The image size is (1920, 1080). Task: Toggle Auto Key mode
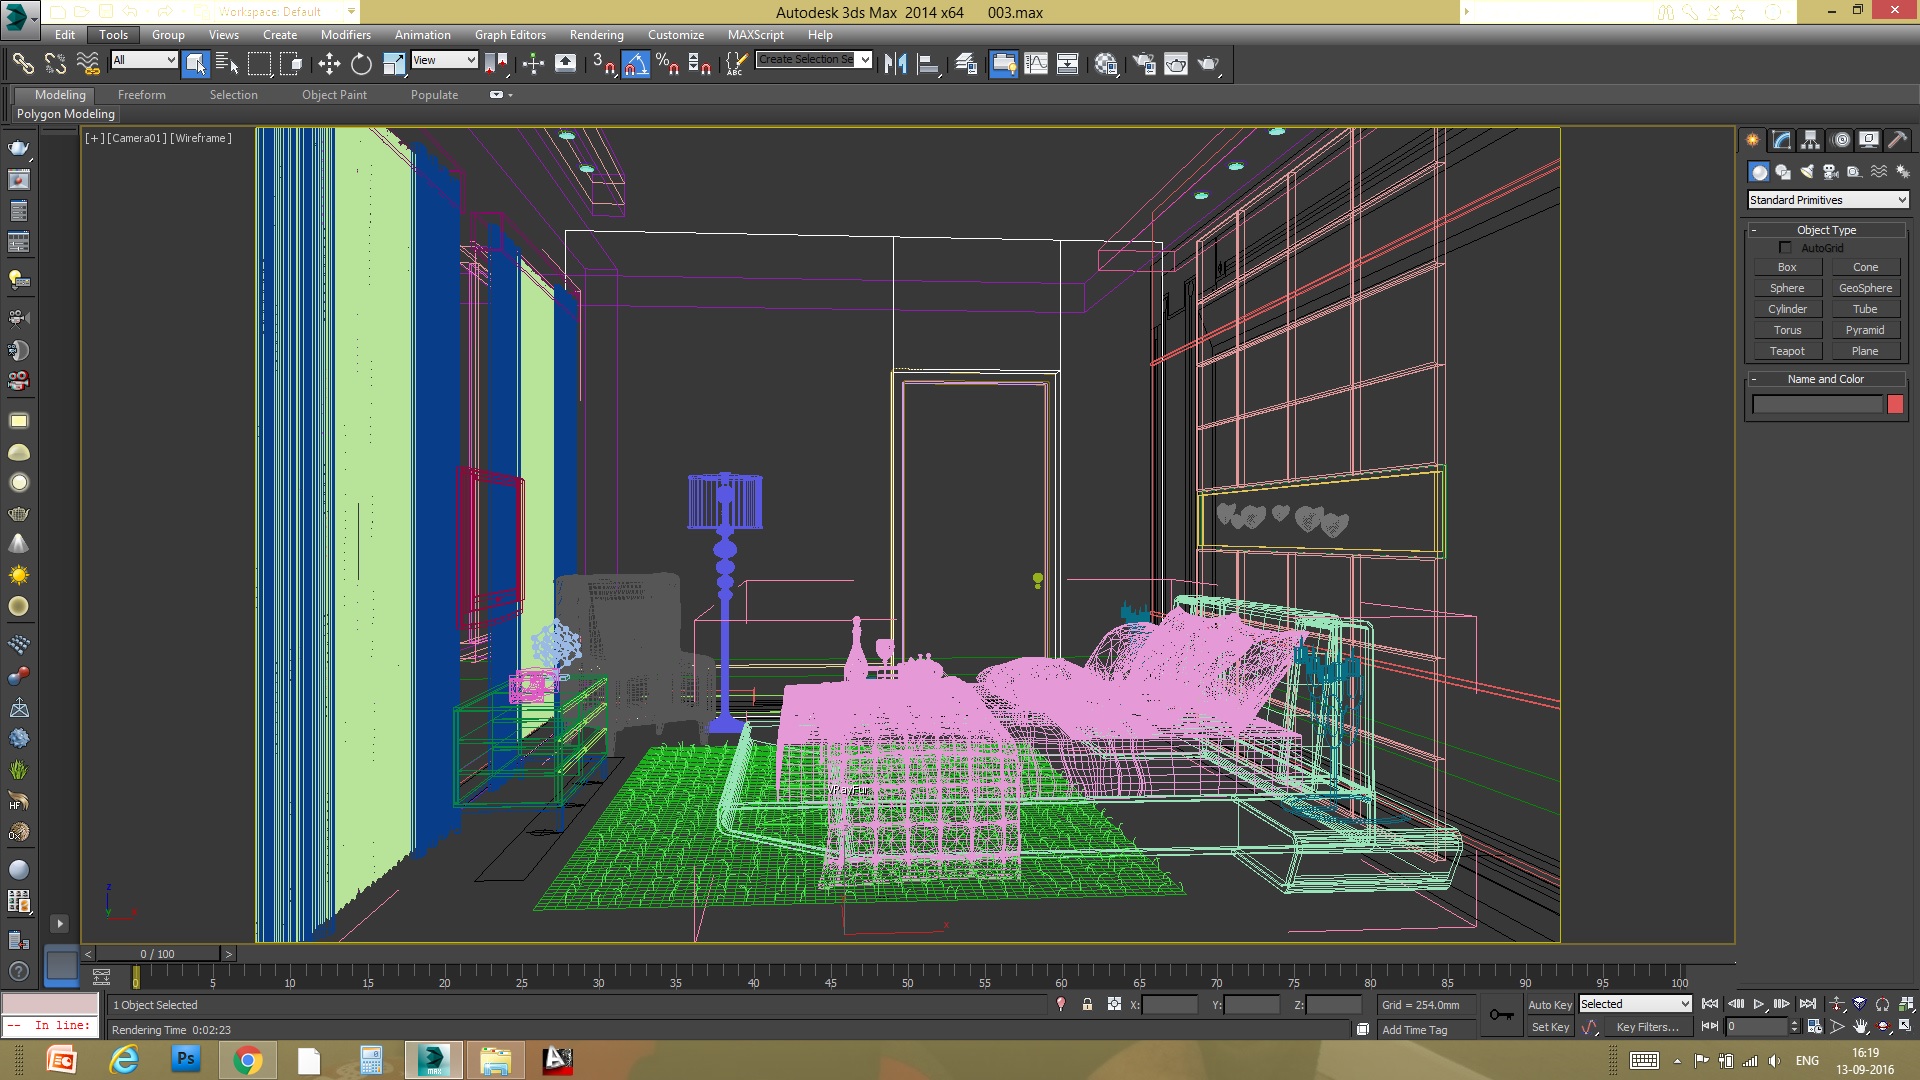coord(1549,1004)
